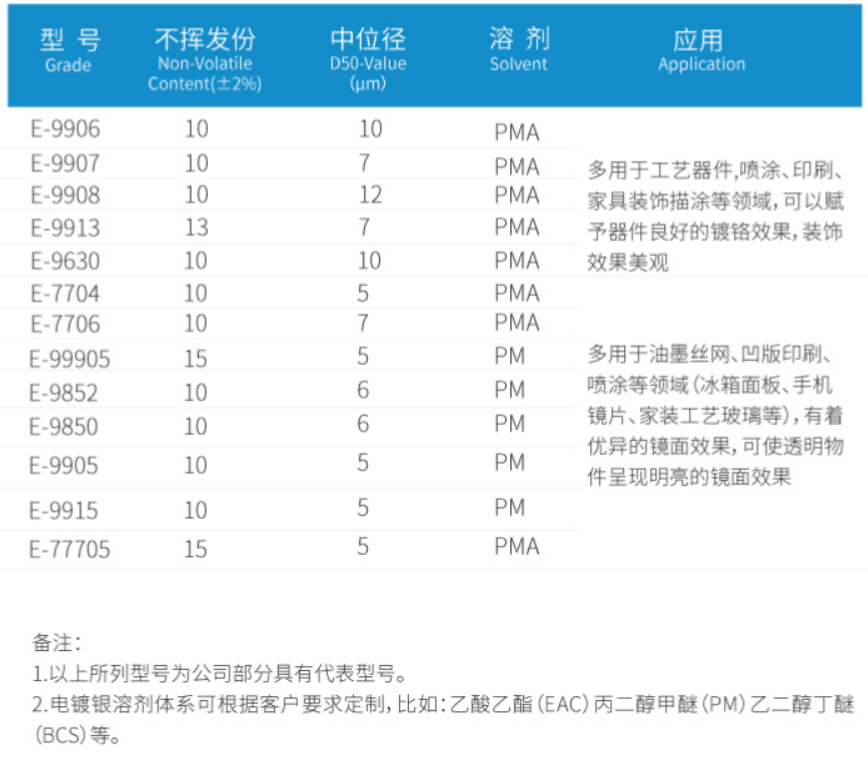
Task: Click D50 value 7 in E-9907 row
Action: (364, 163)
